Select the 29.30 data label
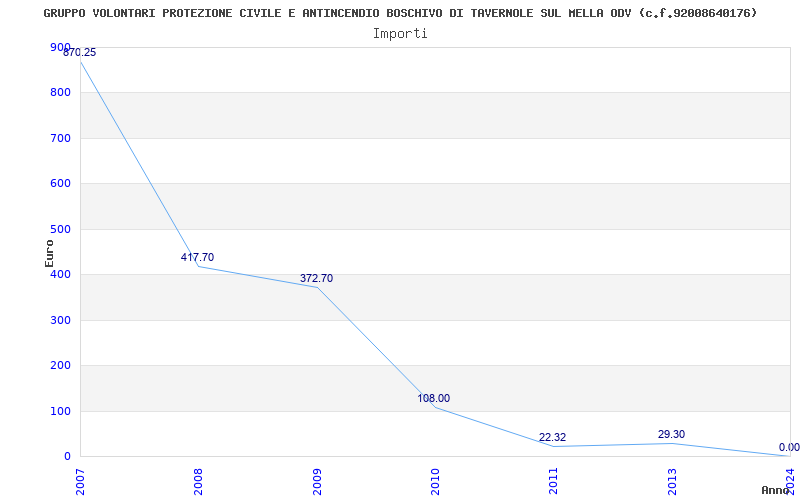This screenshot has height=500, width=800. tap(671, 434)
